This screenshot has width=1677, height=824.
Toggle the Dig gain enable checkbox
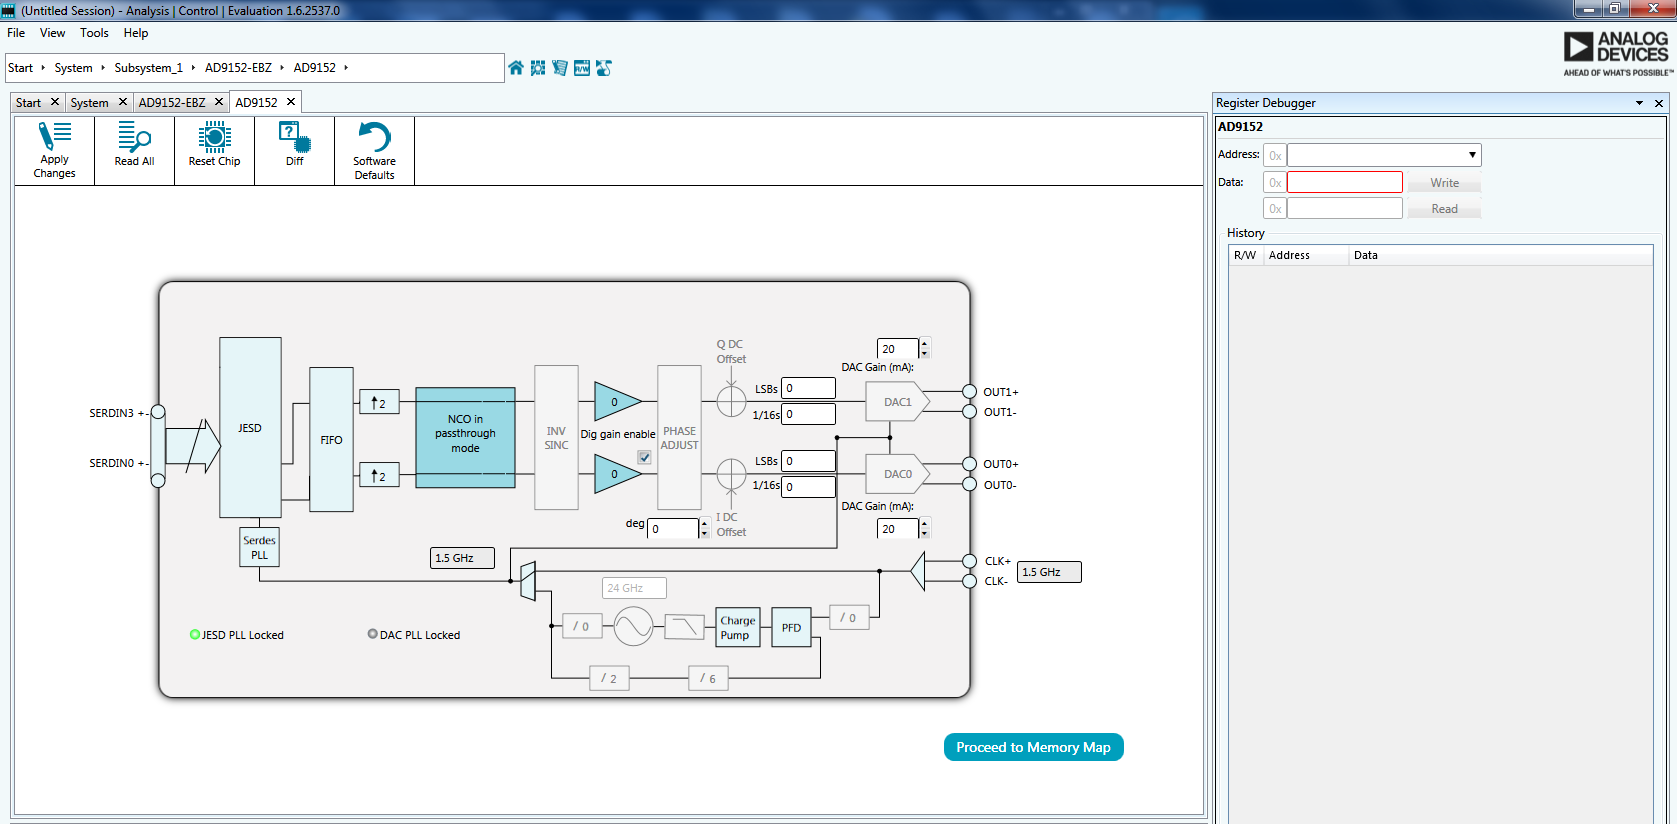tap(645, 457)
